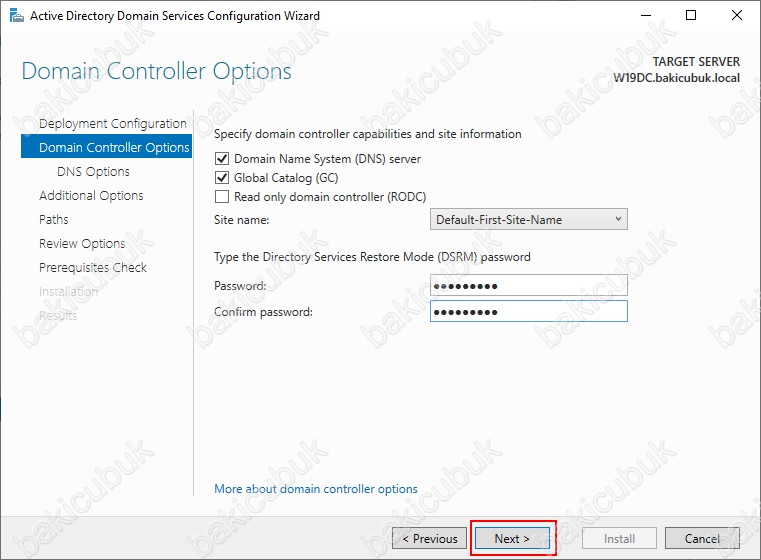761x560 pixels.
Task: Cancel the configuration wizard
Action: tap(702, 538)
